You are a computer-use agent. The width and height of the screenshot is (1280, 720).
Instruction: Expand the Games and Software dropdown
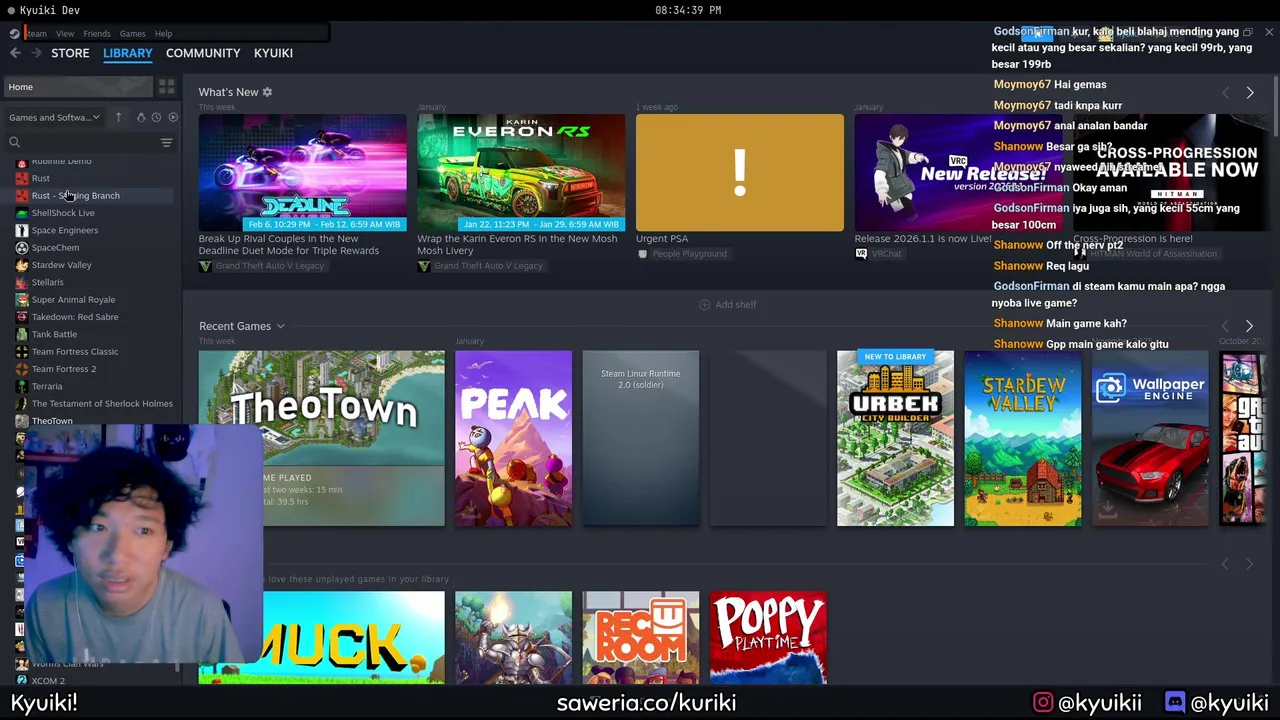tap(54, 117)
